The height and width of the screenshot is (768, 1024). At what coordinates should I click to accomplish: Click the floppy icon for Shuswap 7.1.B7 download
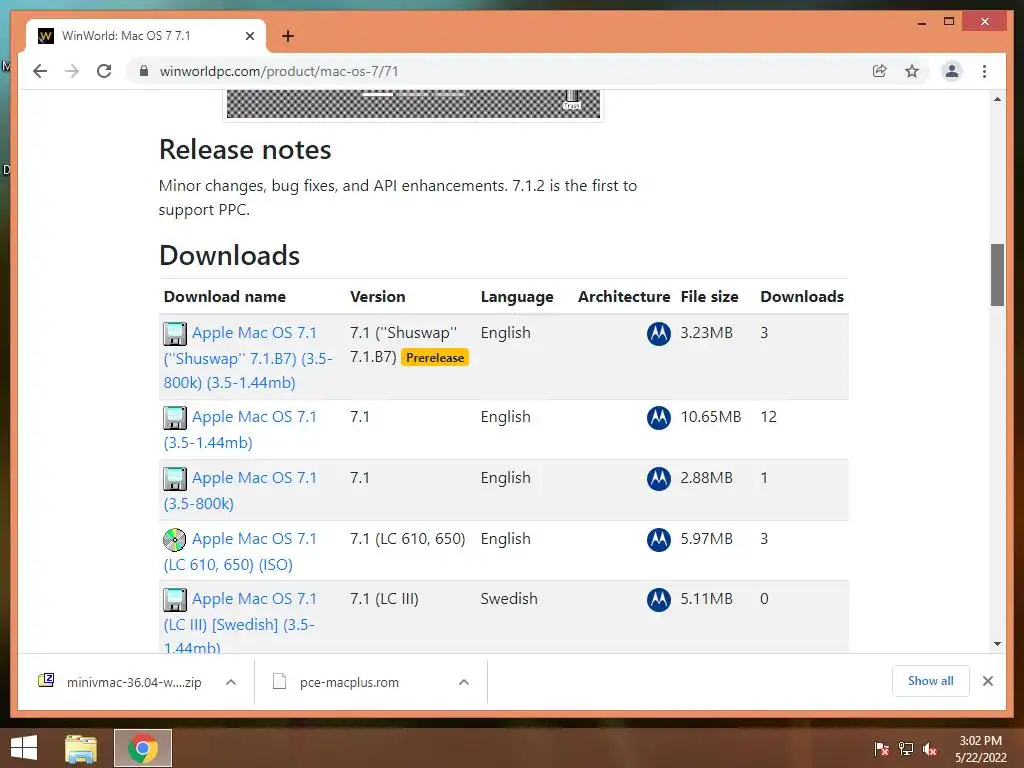point(174,334)
